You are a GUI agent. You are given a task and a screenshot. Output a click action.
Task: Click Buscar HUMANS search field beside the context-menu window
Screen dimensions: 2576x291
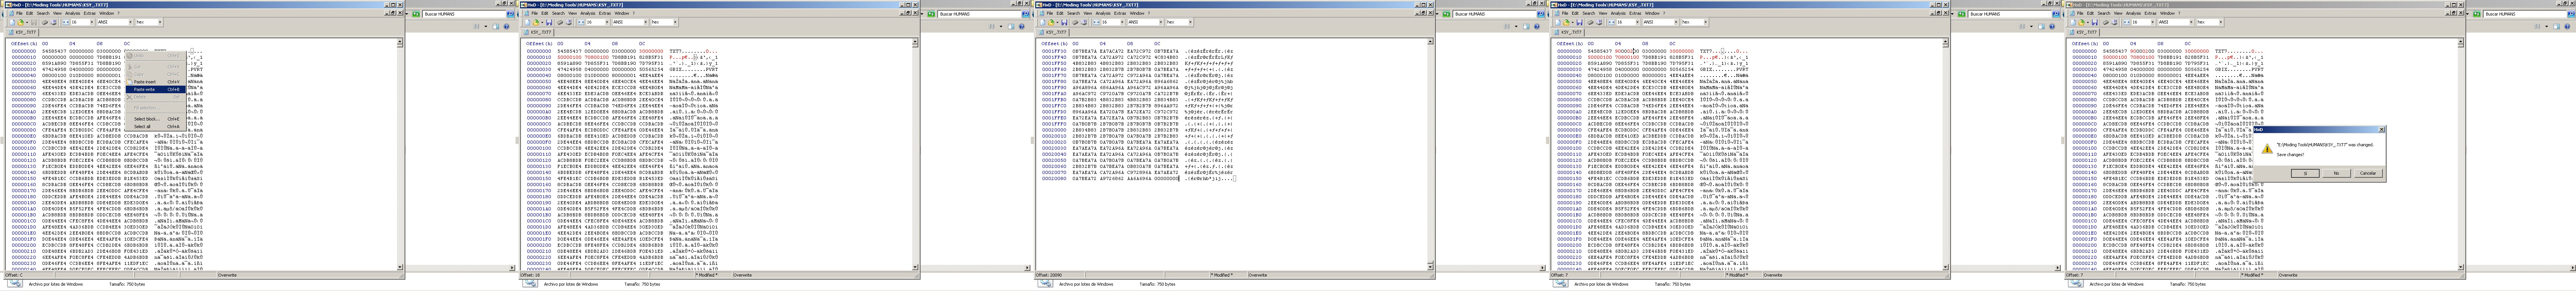(x=464, y=14)
